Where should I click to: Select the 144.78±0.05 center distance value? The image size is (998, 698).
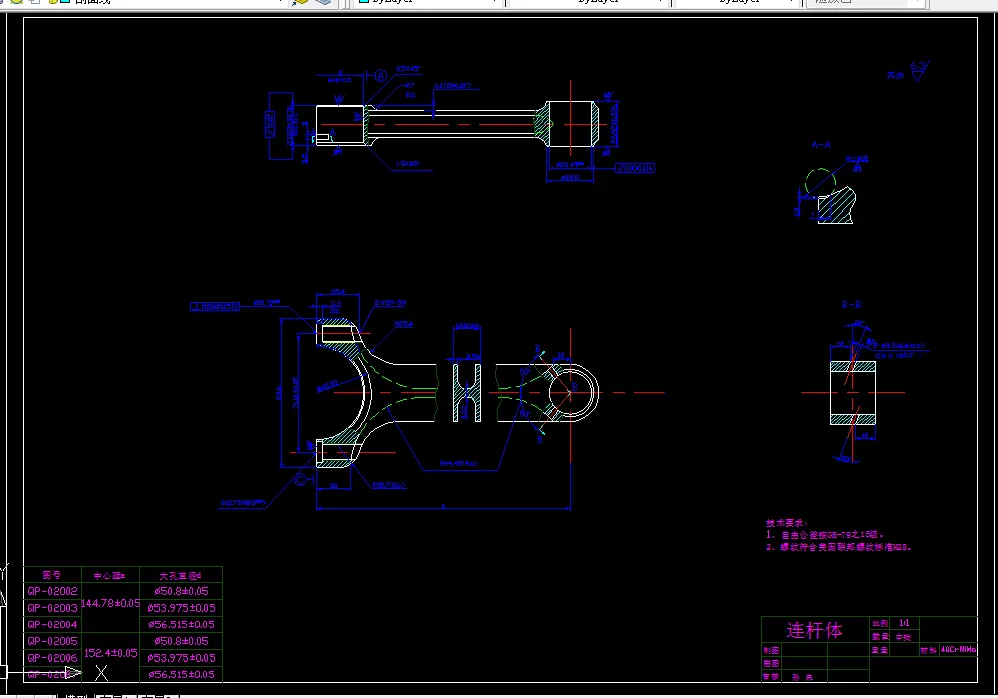click(x=111, y=603)
